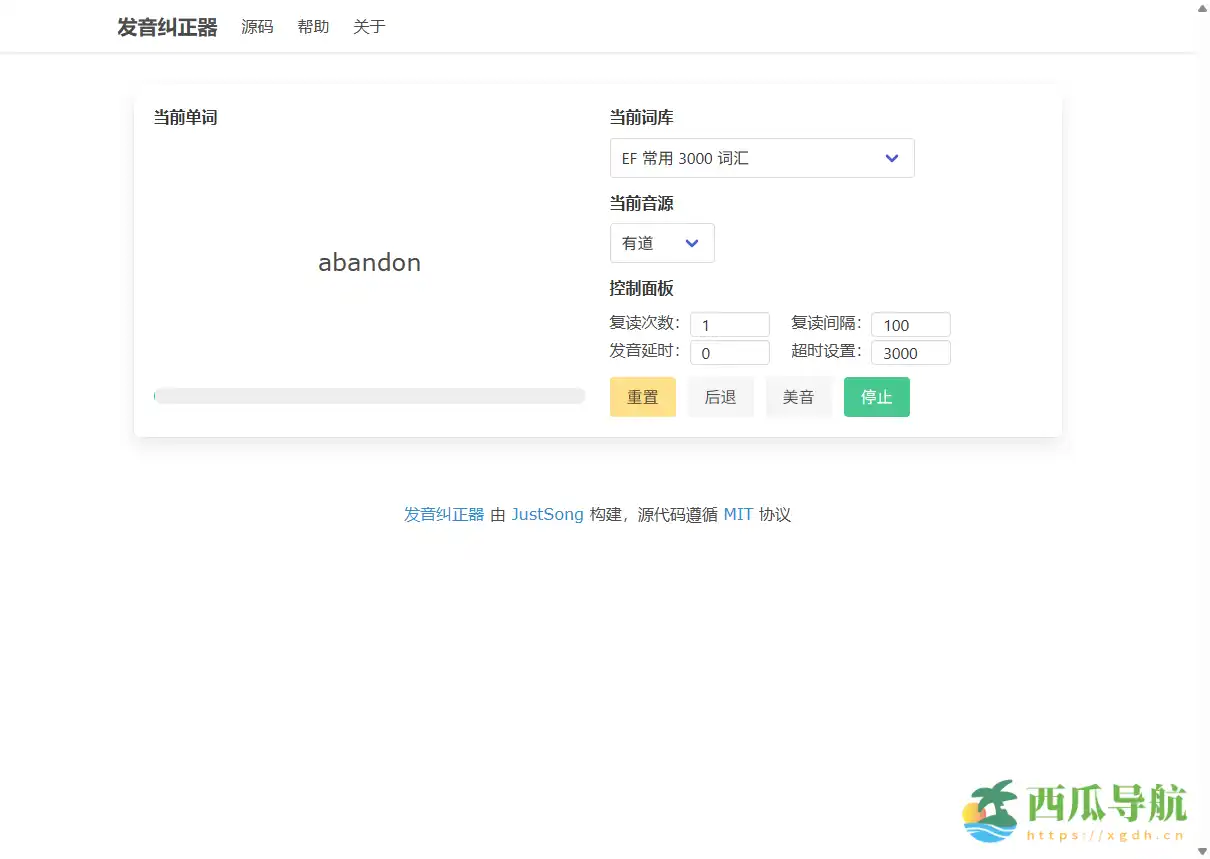Edit the 超时设置 value of 3000
The height and width of the screenshot is (859, 1210).
click(910, 352)
